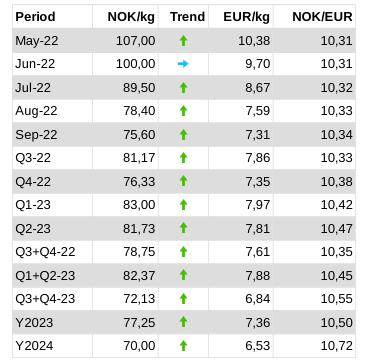Select the Trend column header

[x=187, y=17]
